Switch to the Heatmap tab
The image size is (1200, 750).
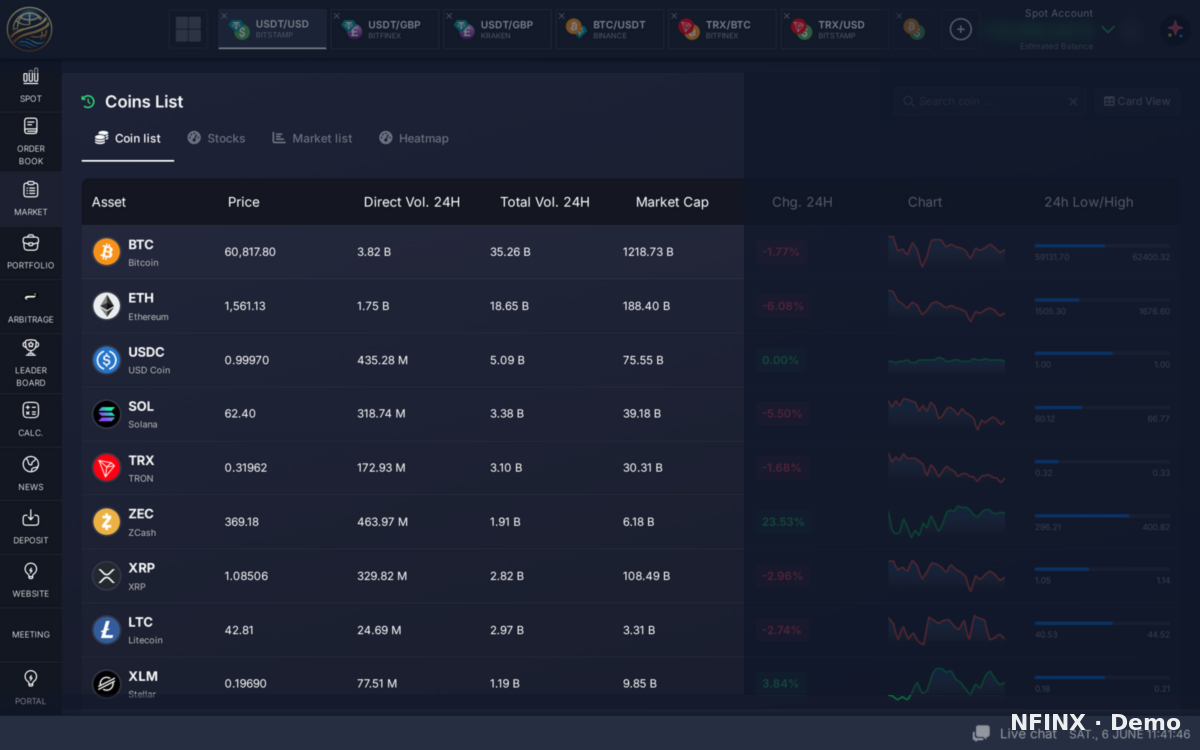coord(414,138)
